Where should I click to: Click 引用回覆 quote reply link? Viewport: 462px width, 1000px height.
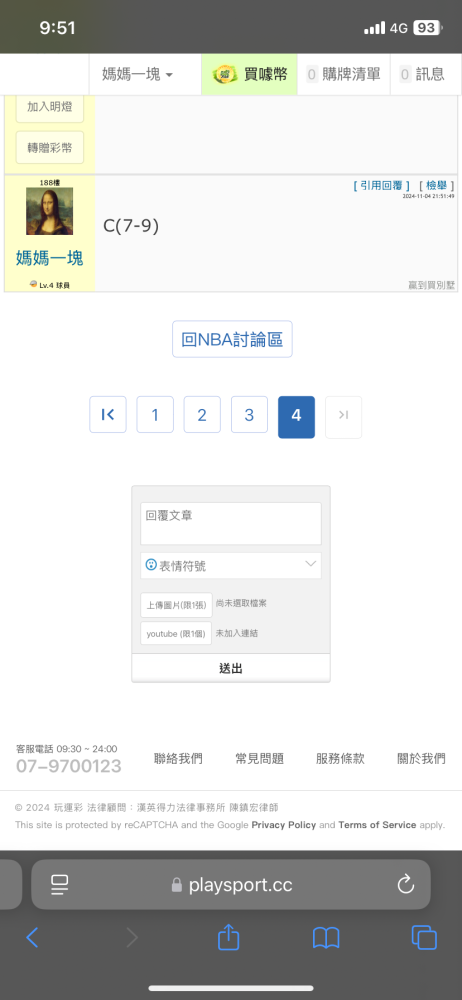point(382,186)
